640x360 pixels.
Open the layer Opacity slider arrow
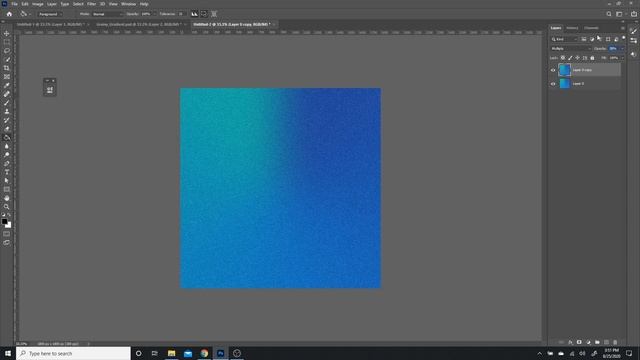click(622, 49)
